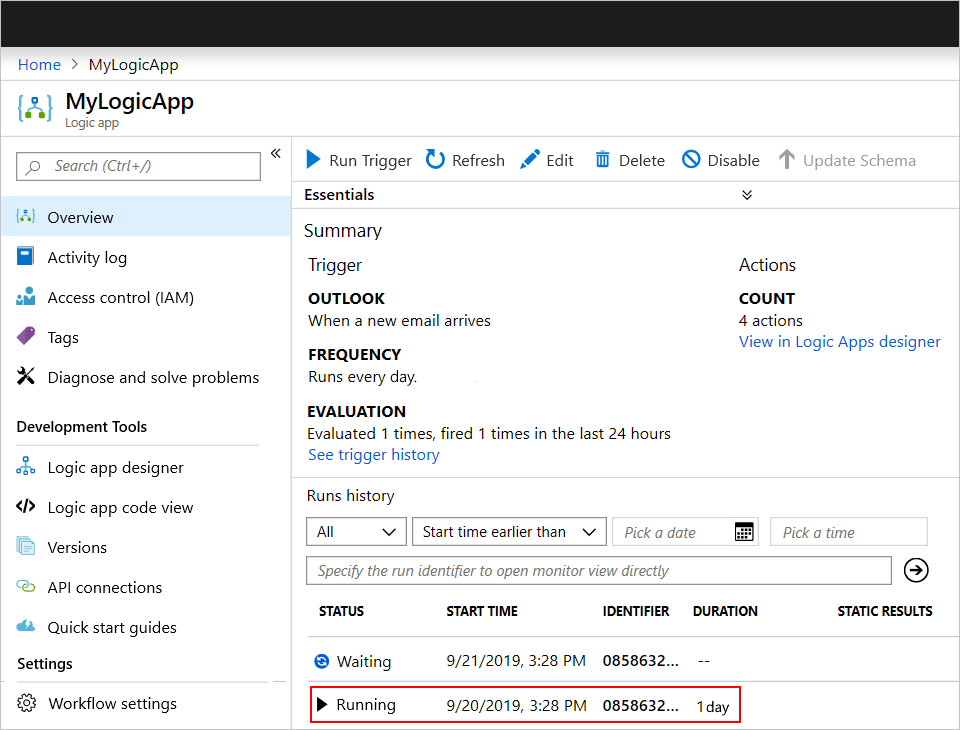Click the Disable prohibited-circle icon

pos(691,159)
